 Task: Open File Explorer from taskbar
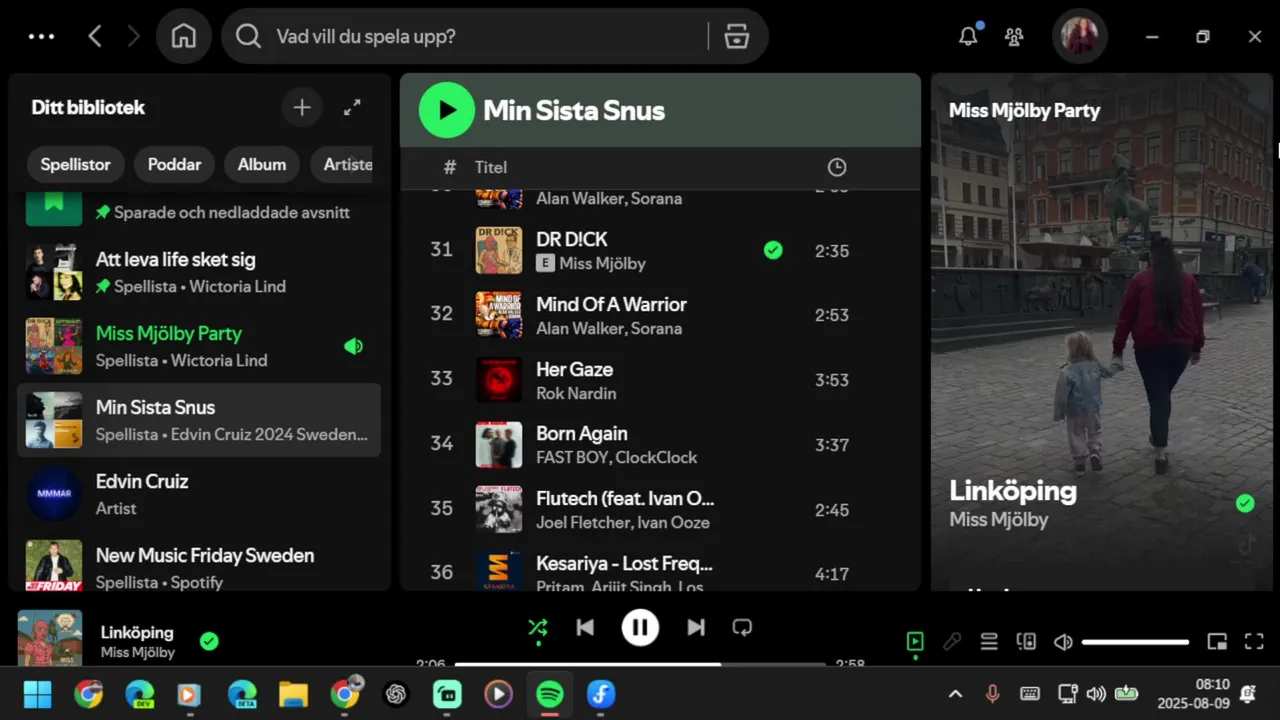293,694
